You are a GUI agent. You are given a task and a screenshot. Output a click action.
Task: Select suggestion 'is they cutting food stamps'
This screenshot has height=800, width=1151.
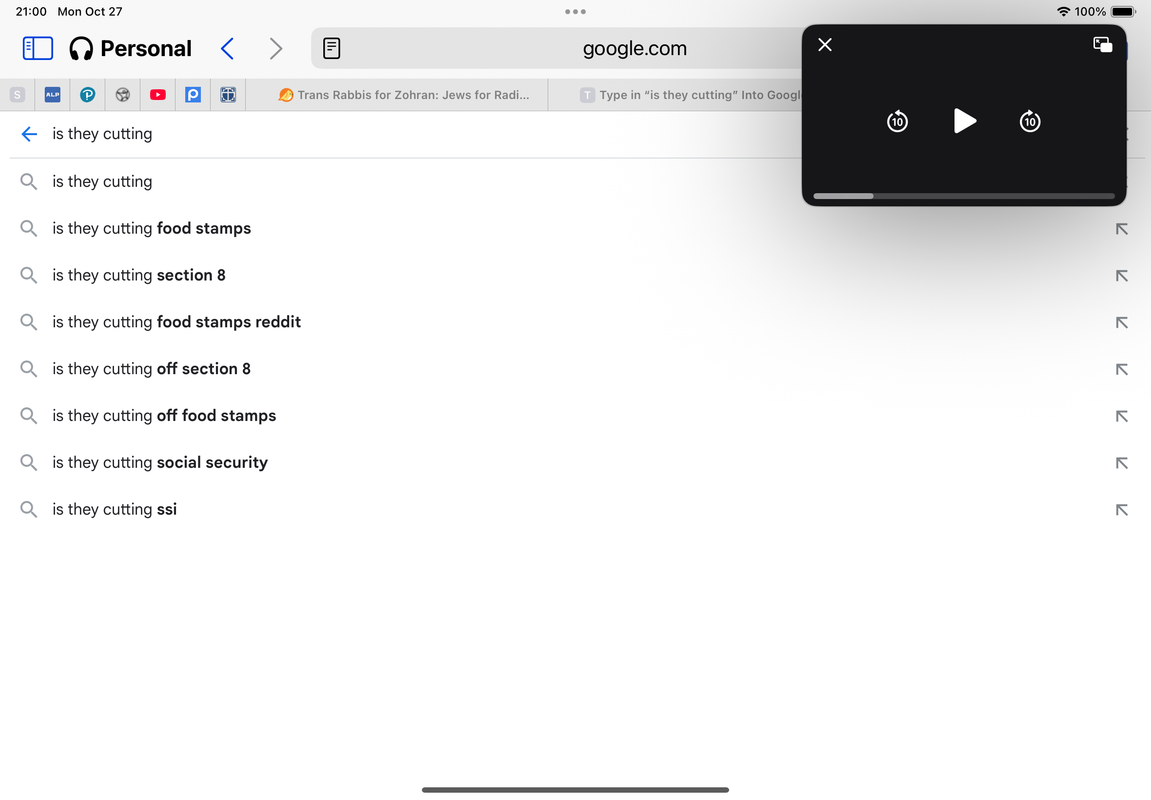coord(151,228)
